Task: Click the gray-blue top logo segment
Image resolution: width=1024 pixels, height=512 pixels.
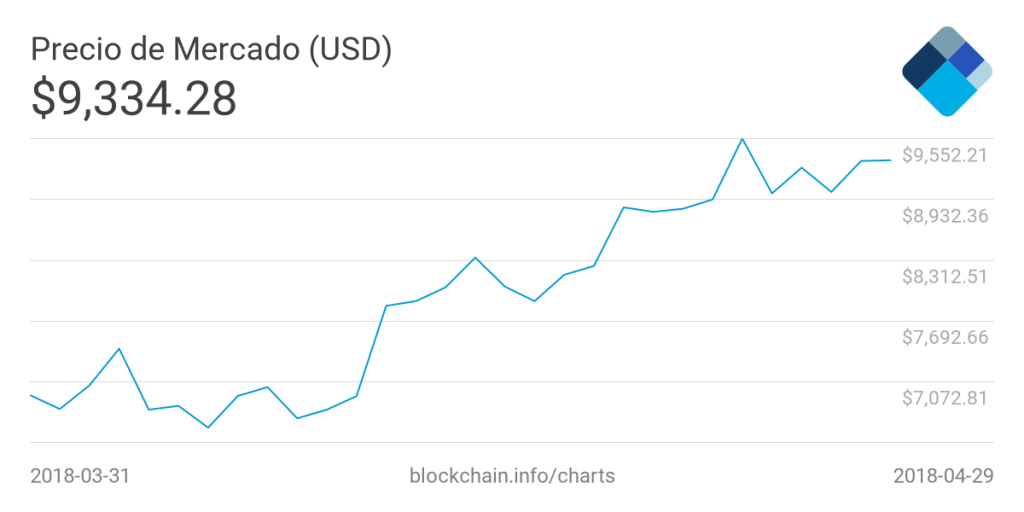Action: (947, 41)
